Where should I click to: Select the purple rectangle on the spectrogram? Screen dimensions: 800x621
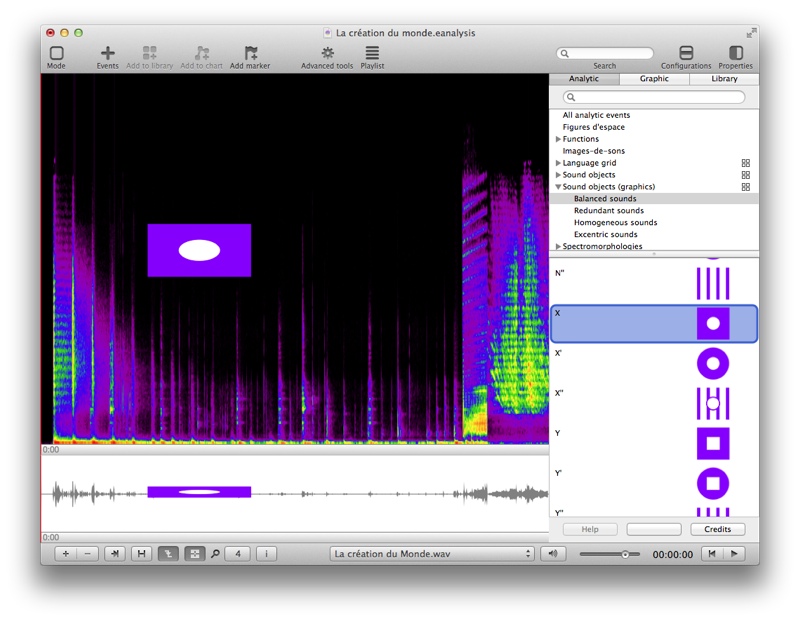(x=199, y=251)
